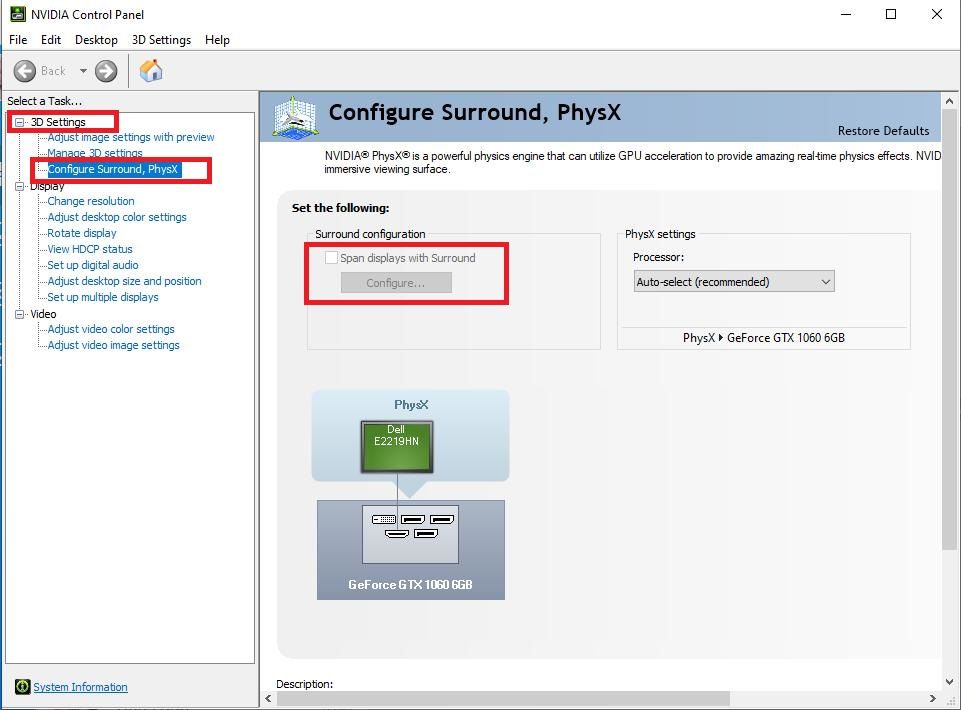Open the 3D Settings menu
961x710 pixels.
coord(161,40)
